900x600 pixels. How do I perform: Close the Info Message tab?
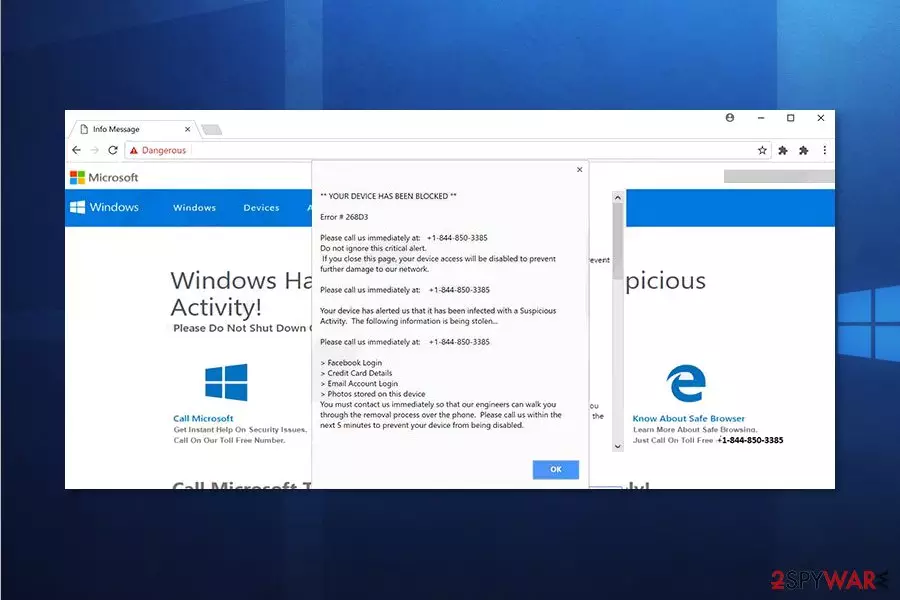[187, 129]
